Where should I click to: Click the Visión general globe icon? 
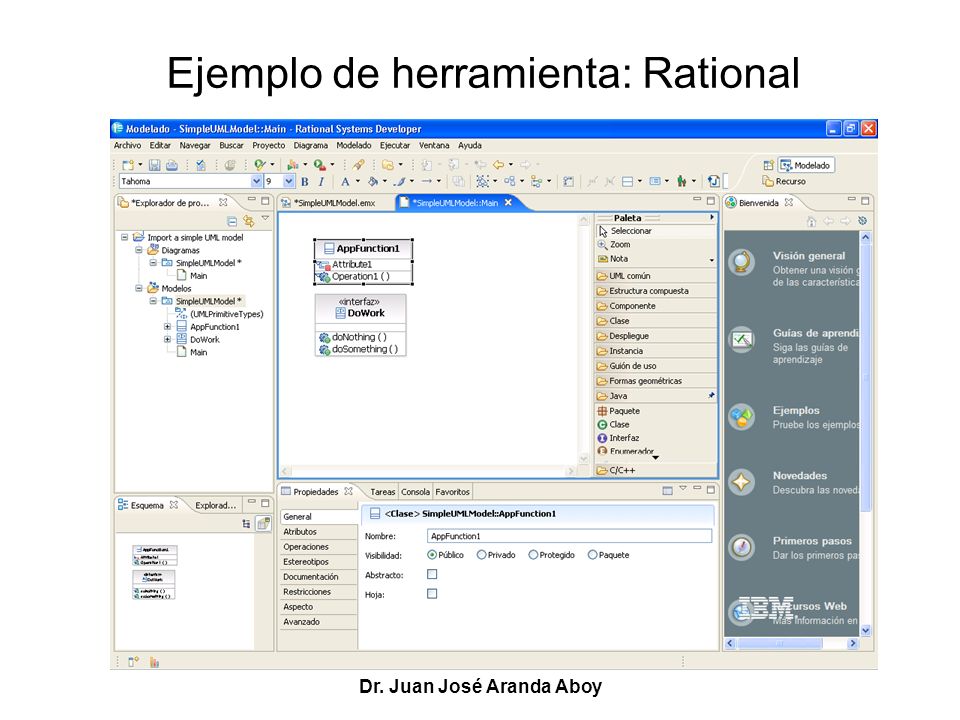741,263
